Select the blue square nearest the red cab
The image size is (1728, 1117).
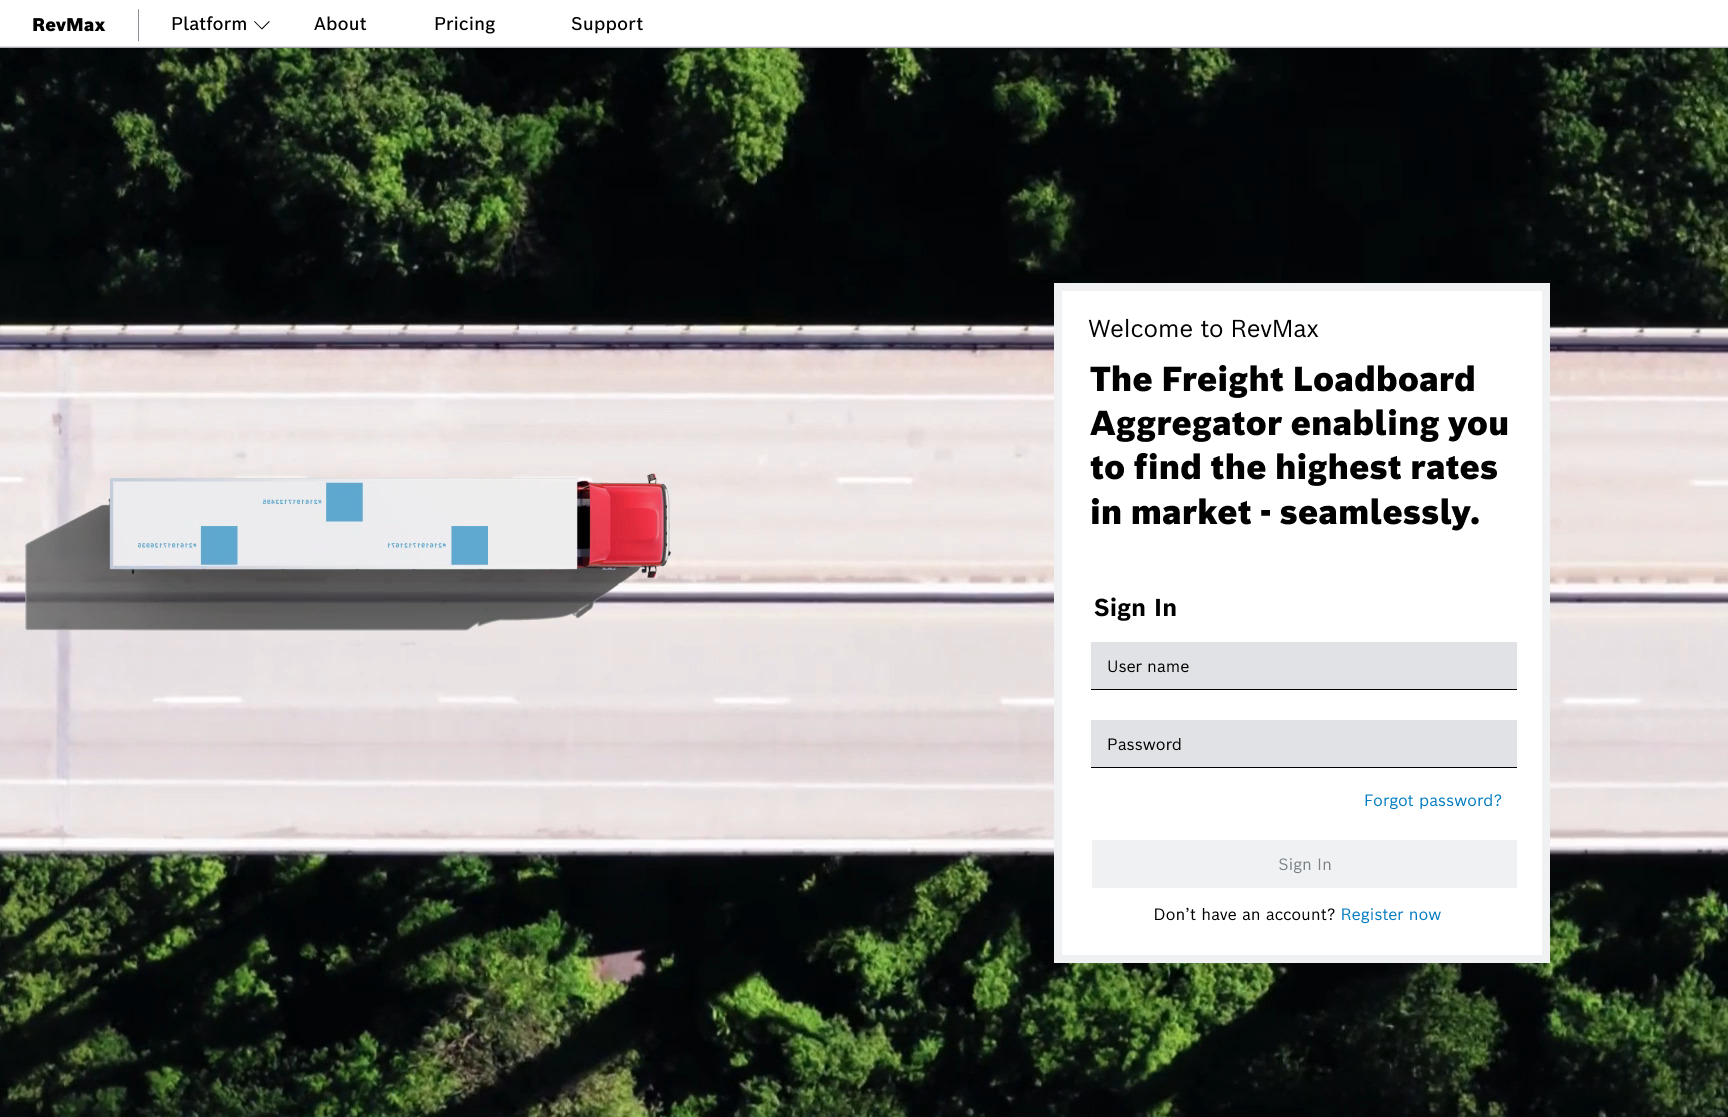pyautogui.click(x=469, y=545)
